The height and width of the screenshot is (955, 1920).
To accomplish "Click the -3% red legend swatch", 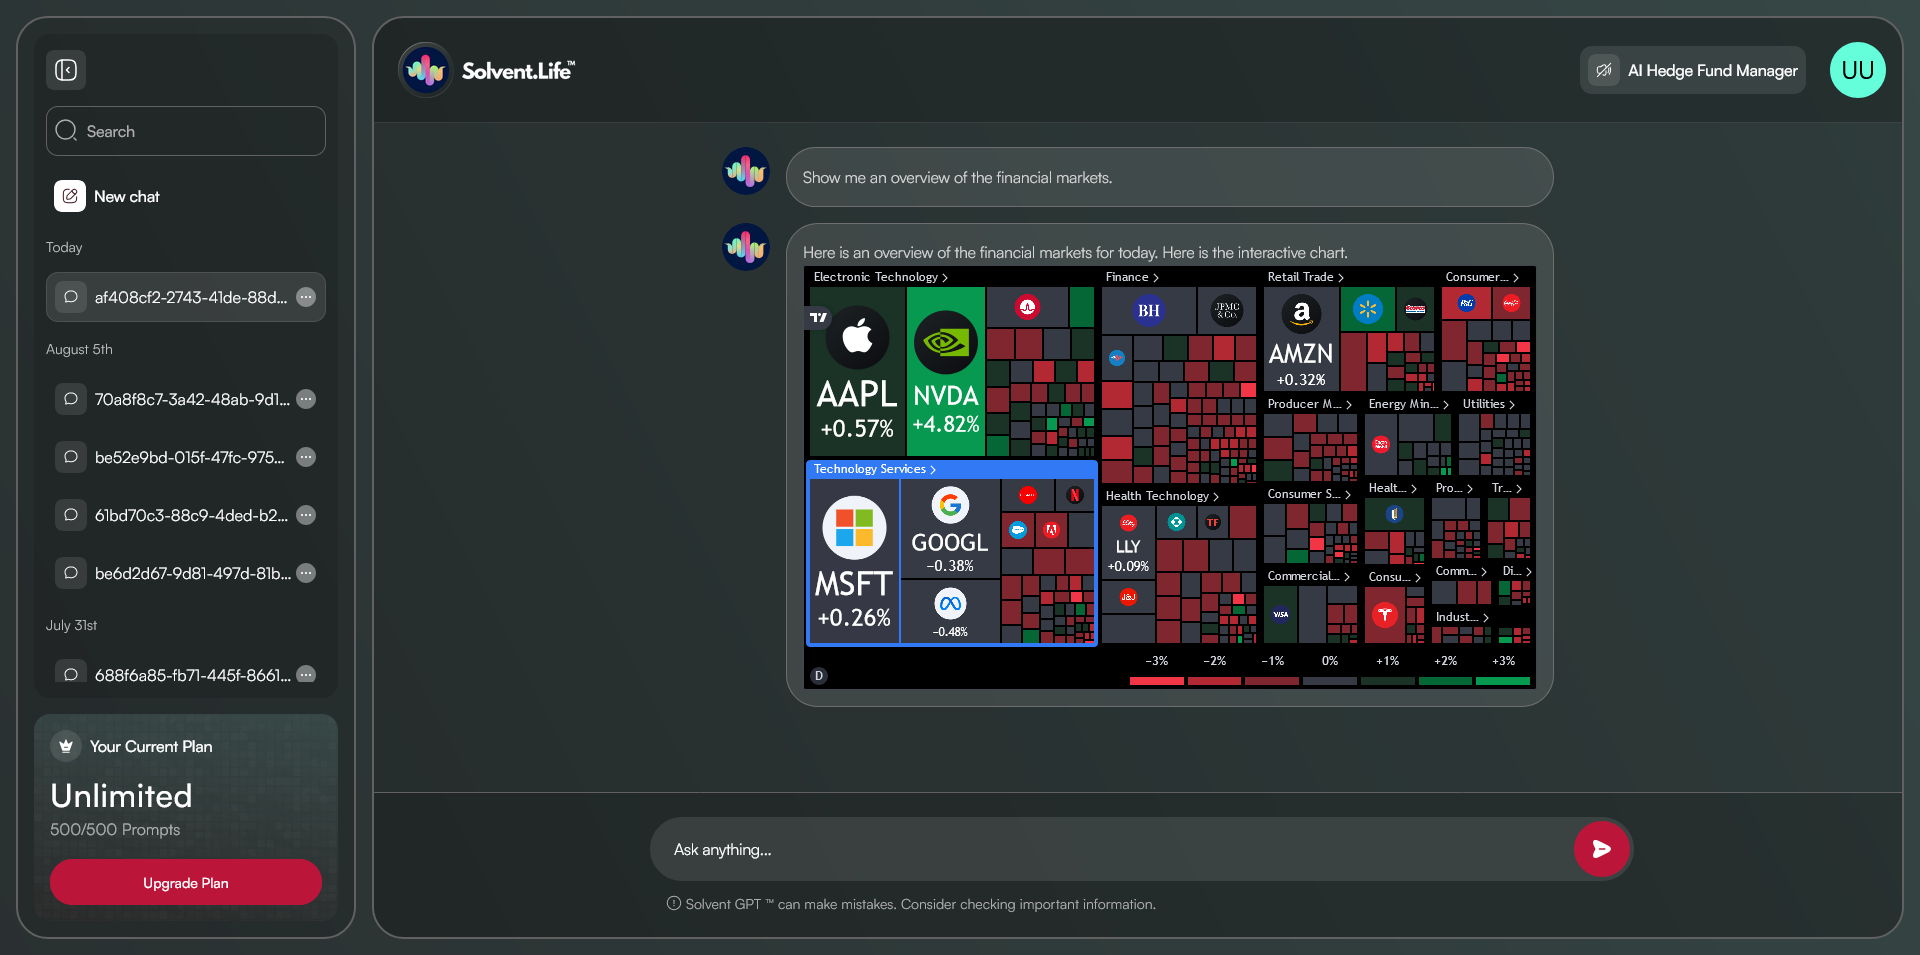I will pos(1156,681).
